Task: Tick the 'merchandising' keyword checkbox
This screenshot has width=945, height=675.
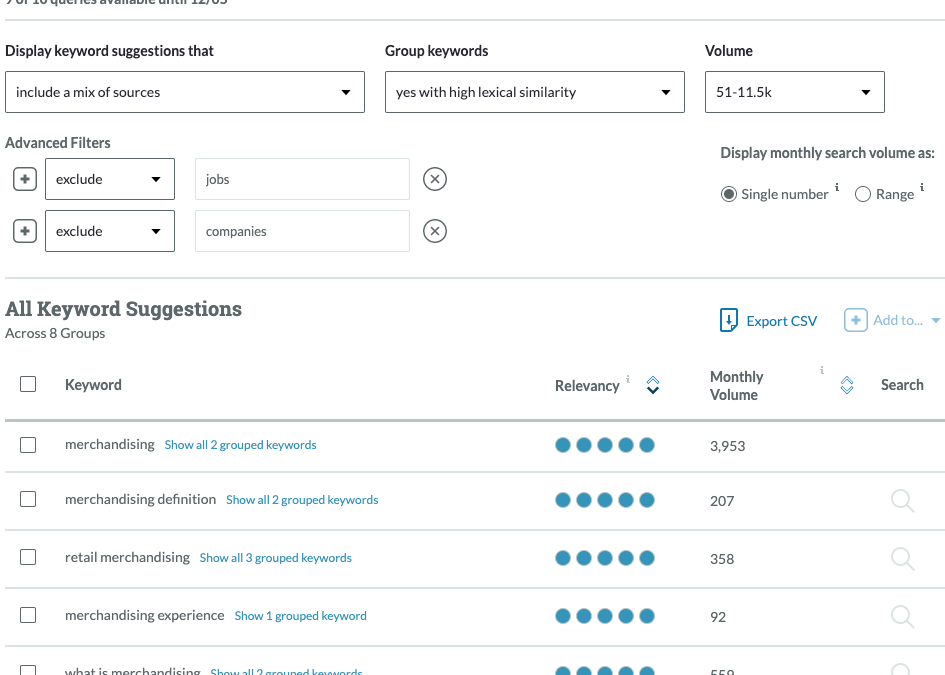Action: coord(28,445)
